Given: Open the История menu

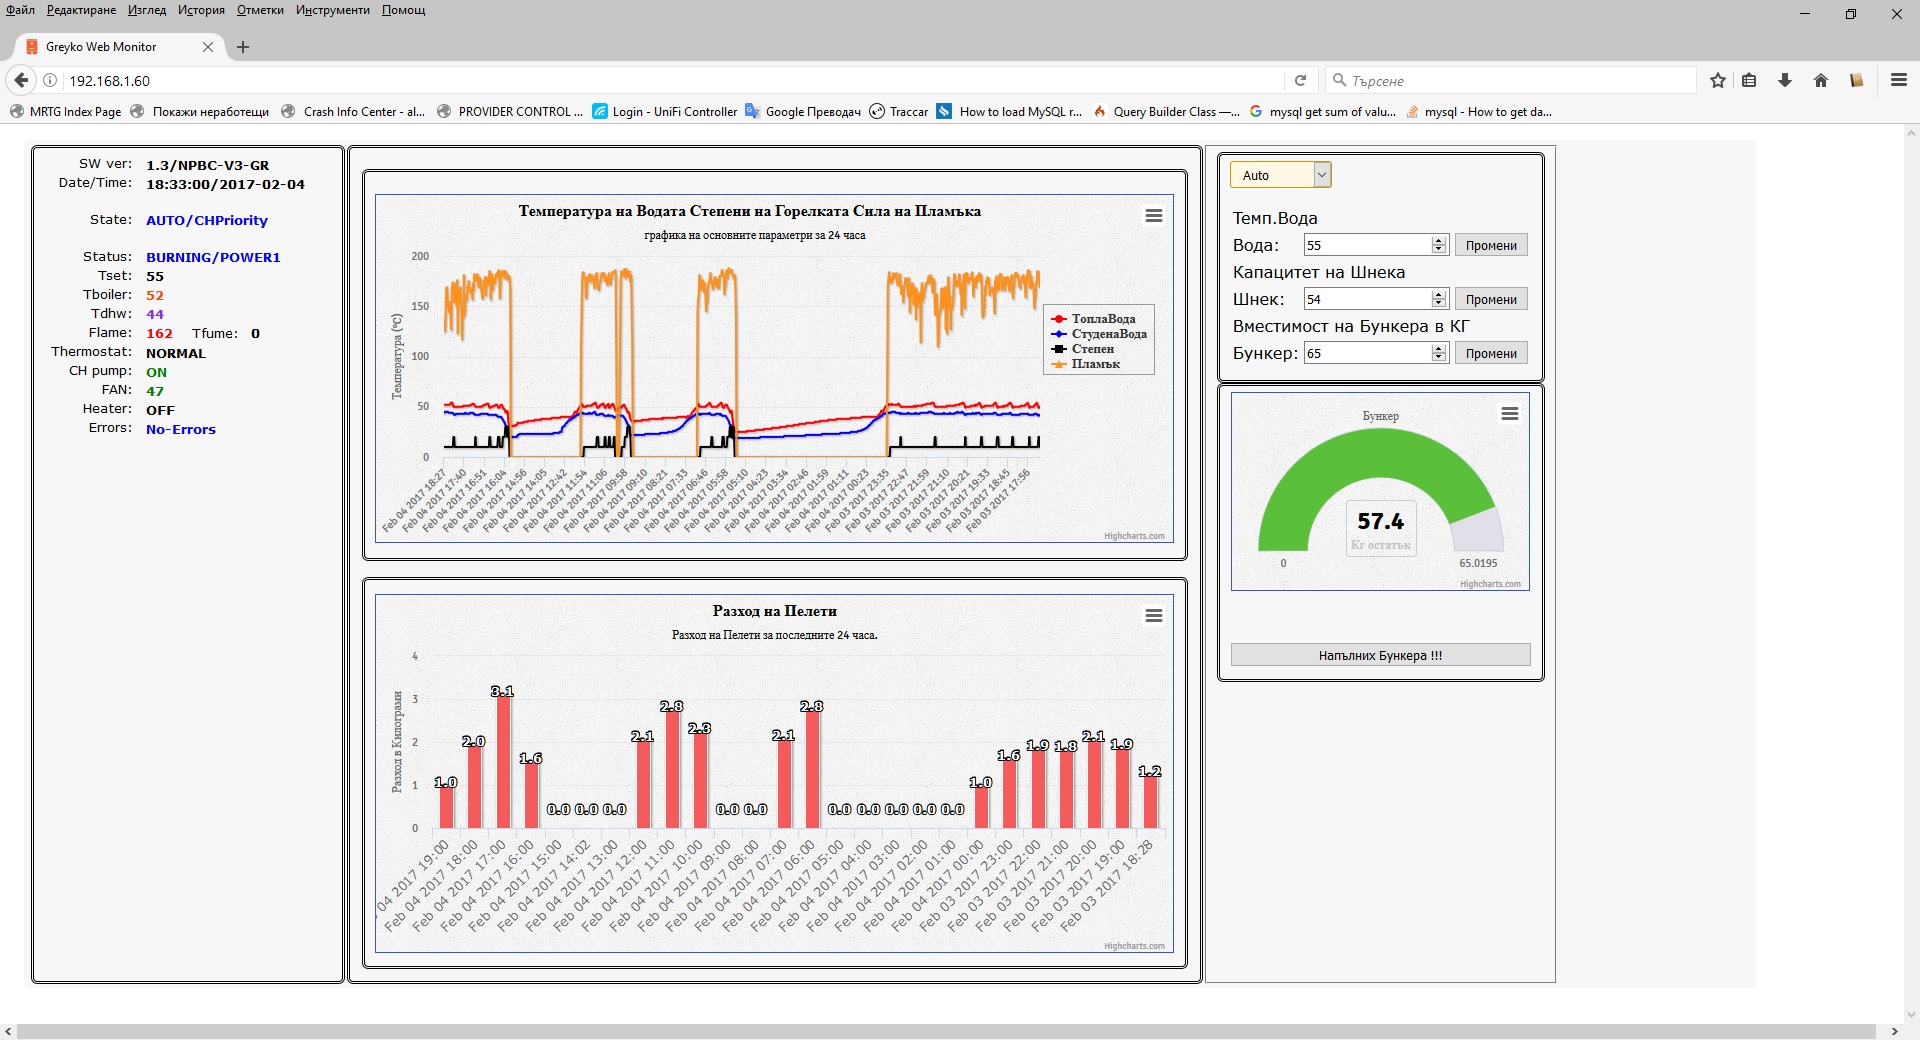Looking at the screenshot, I should [201, 10].
